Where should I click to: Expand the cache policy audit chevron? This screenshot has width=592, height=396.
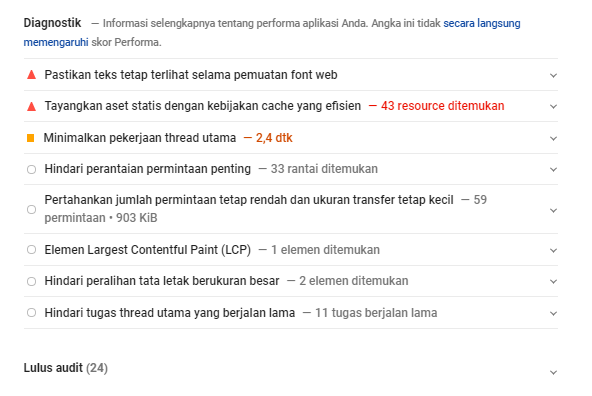pyautogui.click(x=553, y=106)
